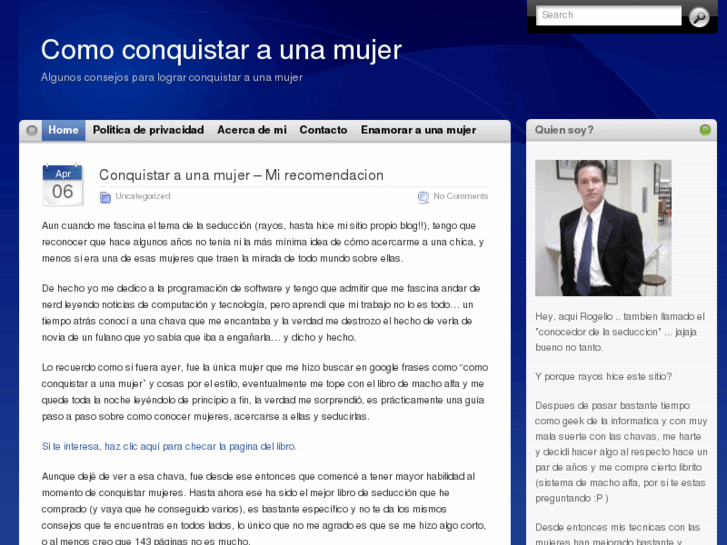Click paragraph starting Aun cuando me fascina
Screen dimensions: 727x545
[x=263, y=242]
